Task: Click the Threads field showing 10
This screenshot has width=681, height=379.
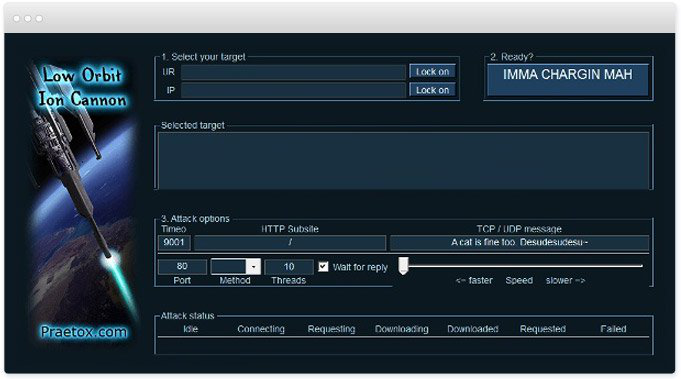Action: coord(289,267)
